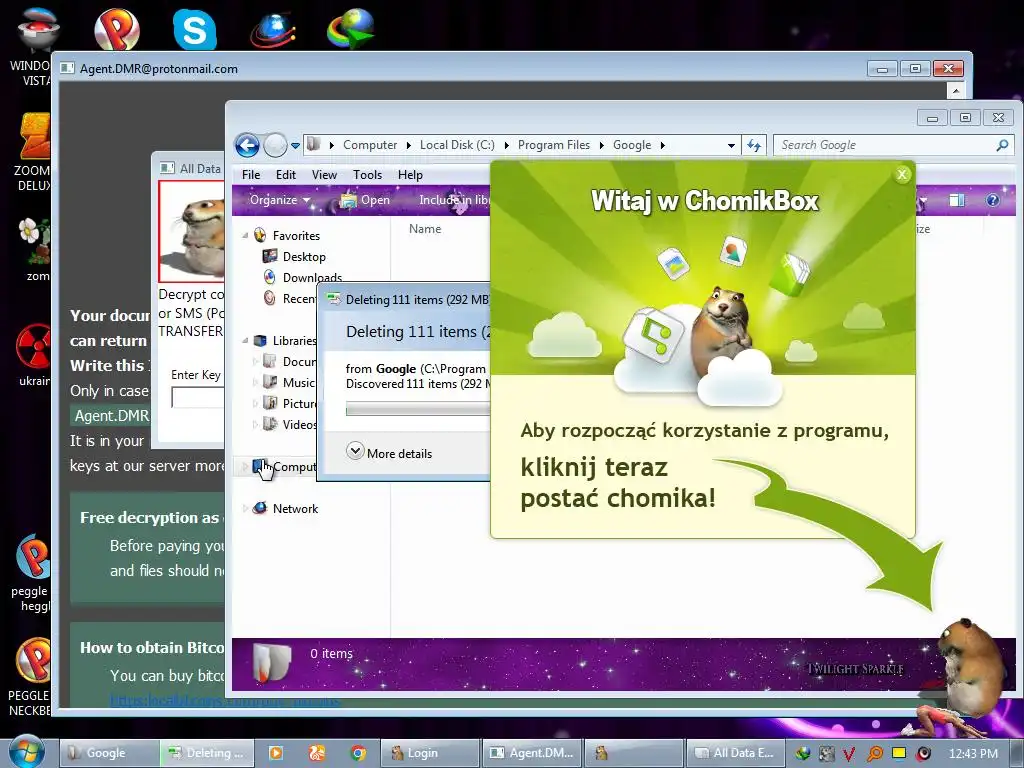This screenshot has height=768, width=1024.
Task: Click the deletion progress bar
Action: tap(418, 409)
